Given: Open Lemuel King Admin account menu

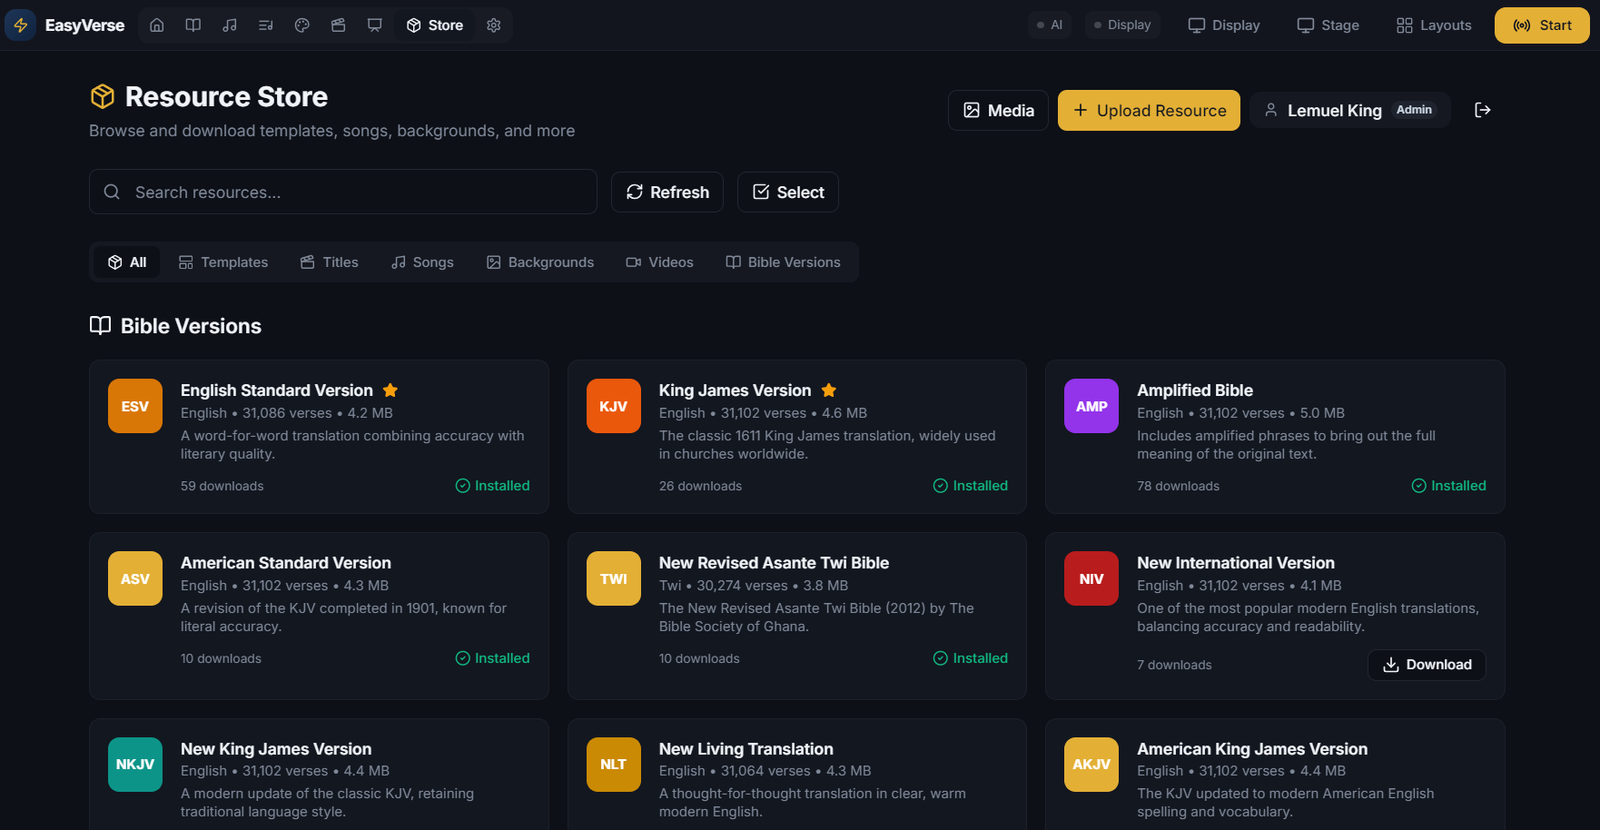Looking at the screenshot, I should [1349, 110].
